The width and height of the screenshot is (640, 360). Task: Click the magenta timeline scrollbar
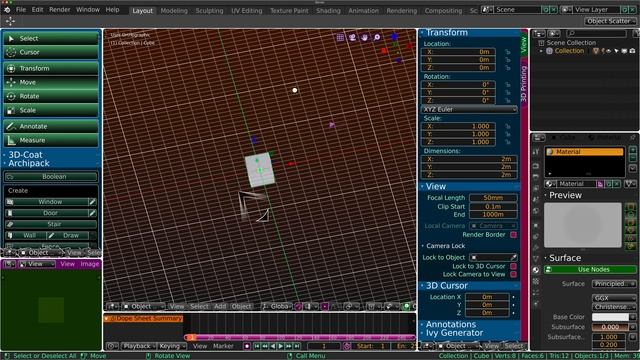(x=300, y=338)
